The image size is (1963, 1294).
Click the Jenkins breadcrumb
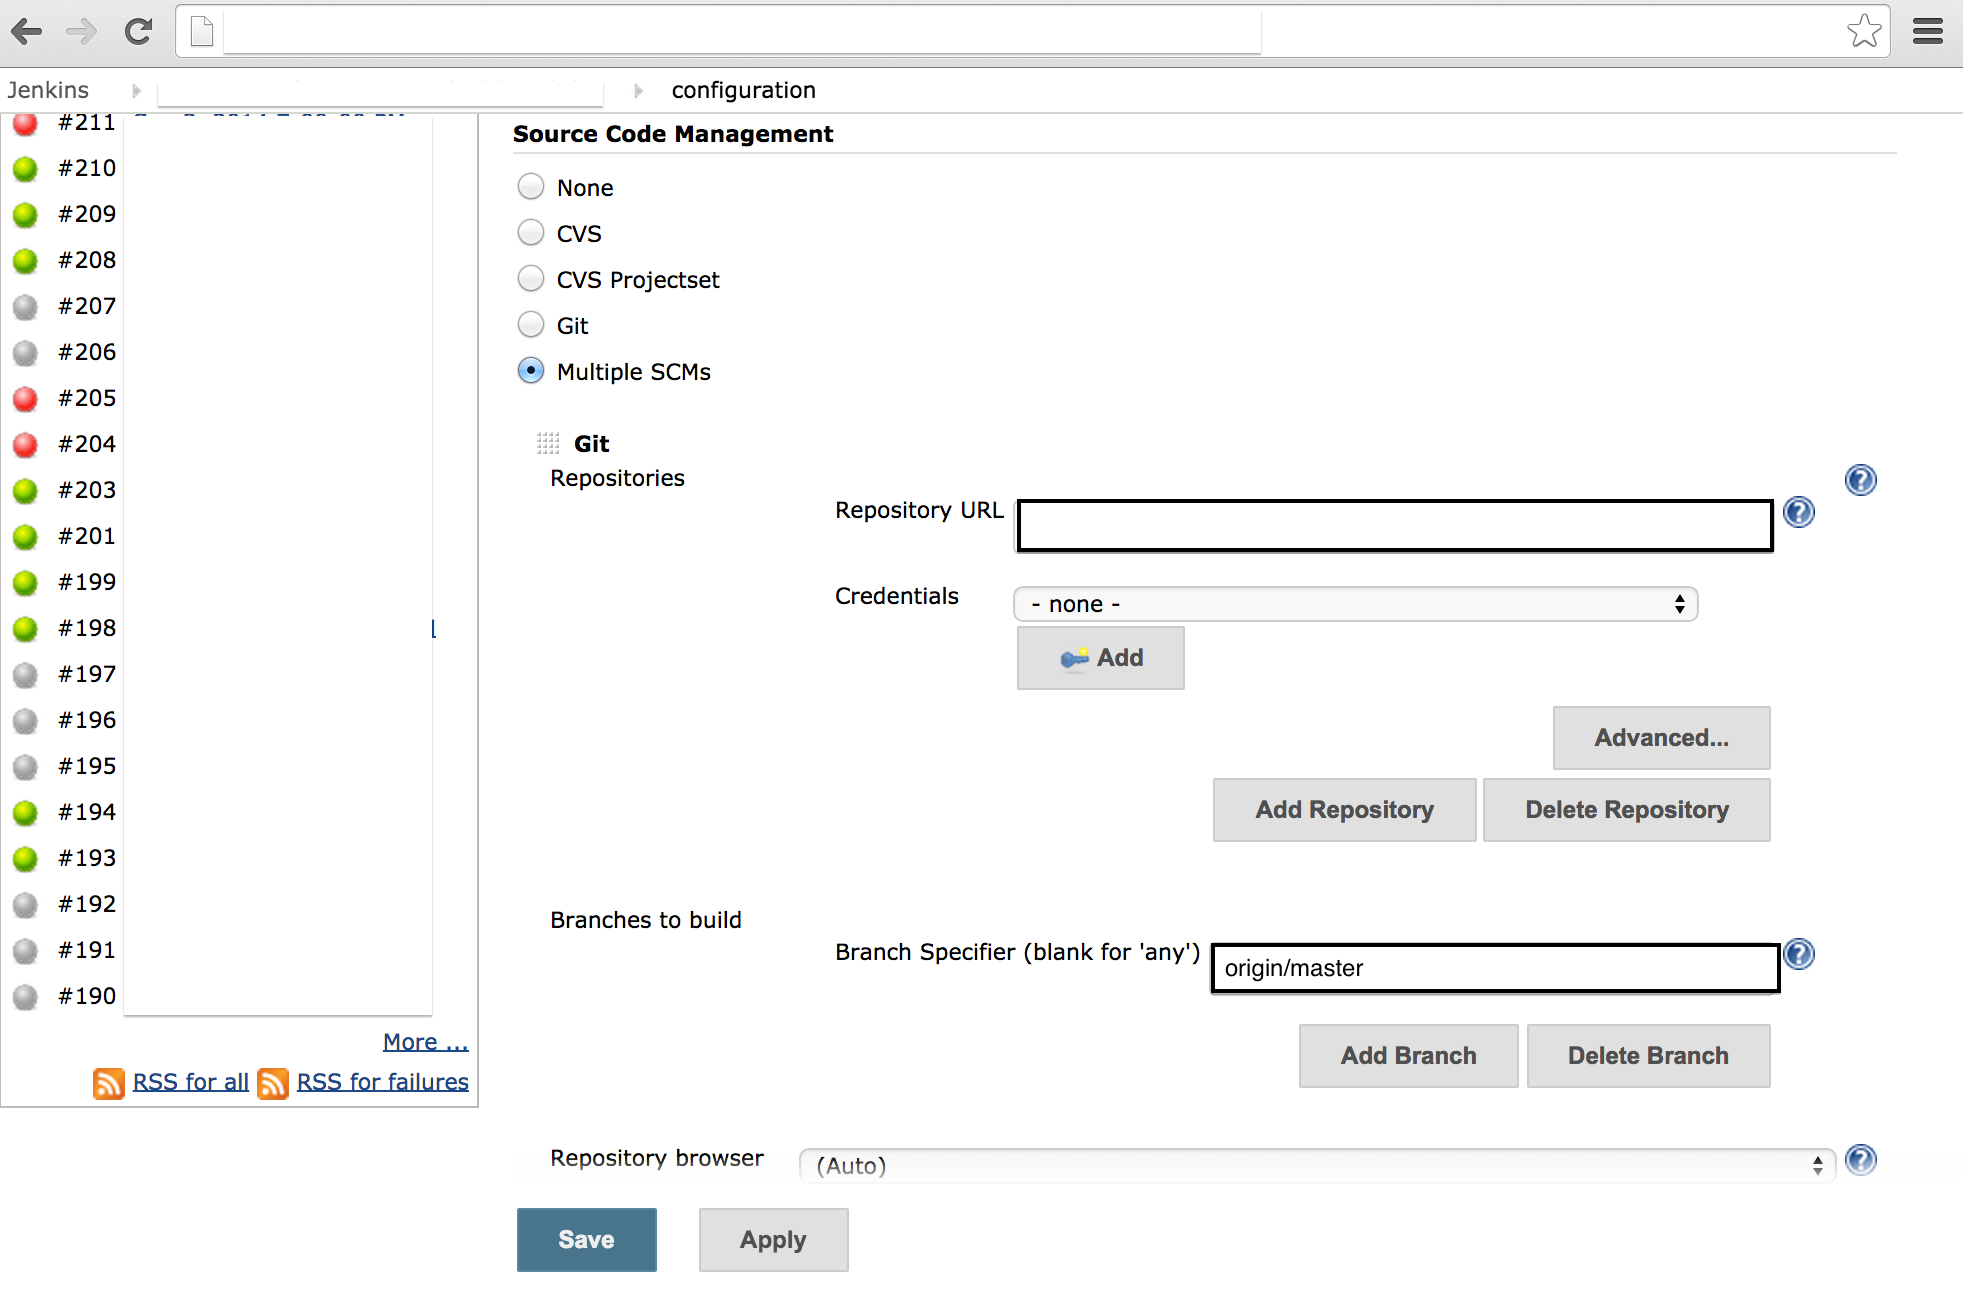pyautogui.click(x=48, y=90)
